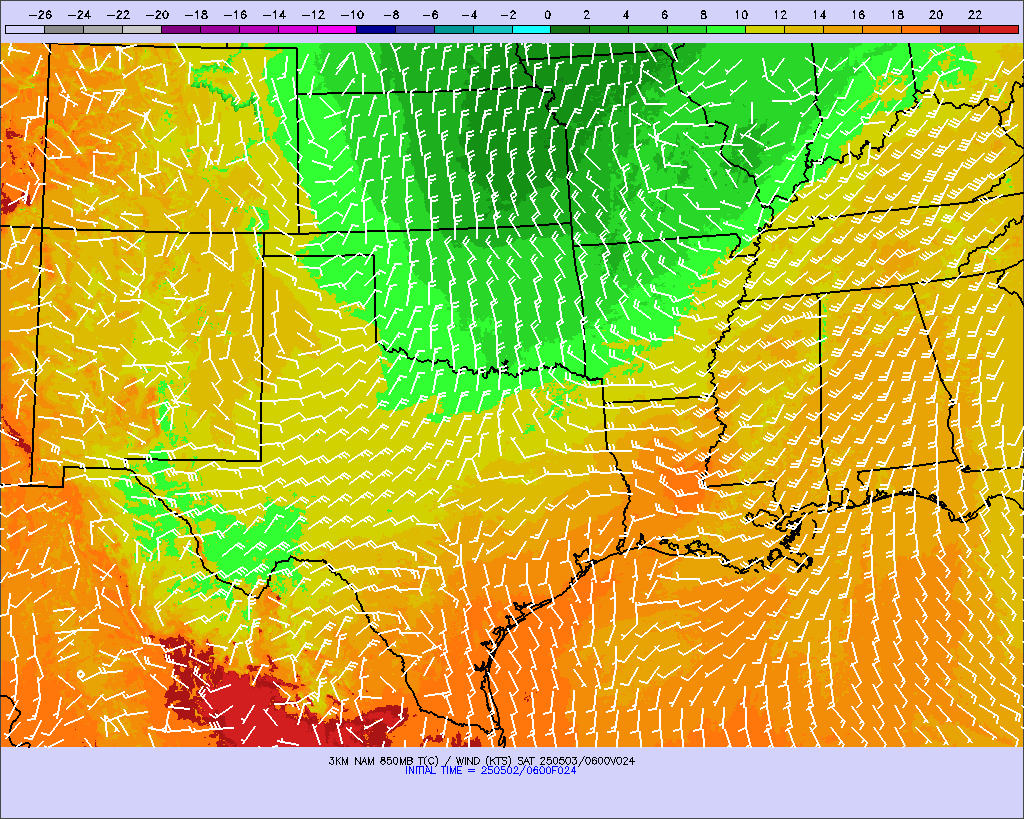Click the negative '-12' color scale label
The image size is (1024, 819).
[313, 15]
